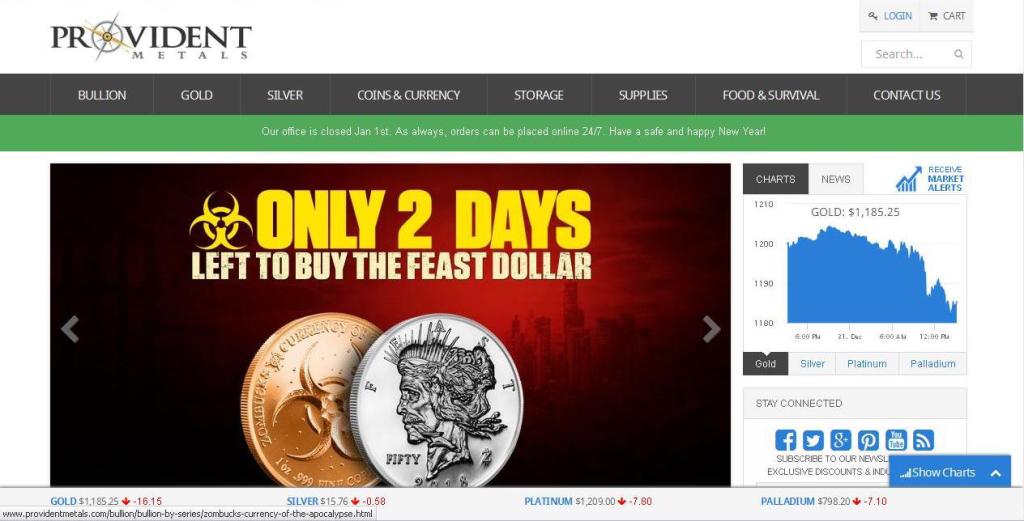Open the shopping cart
Image resolution: width=1024 pixels, height=521 pixels.
[946, 16]
